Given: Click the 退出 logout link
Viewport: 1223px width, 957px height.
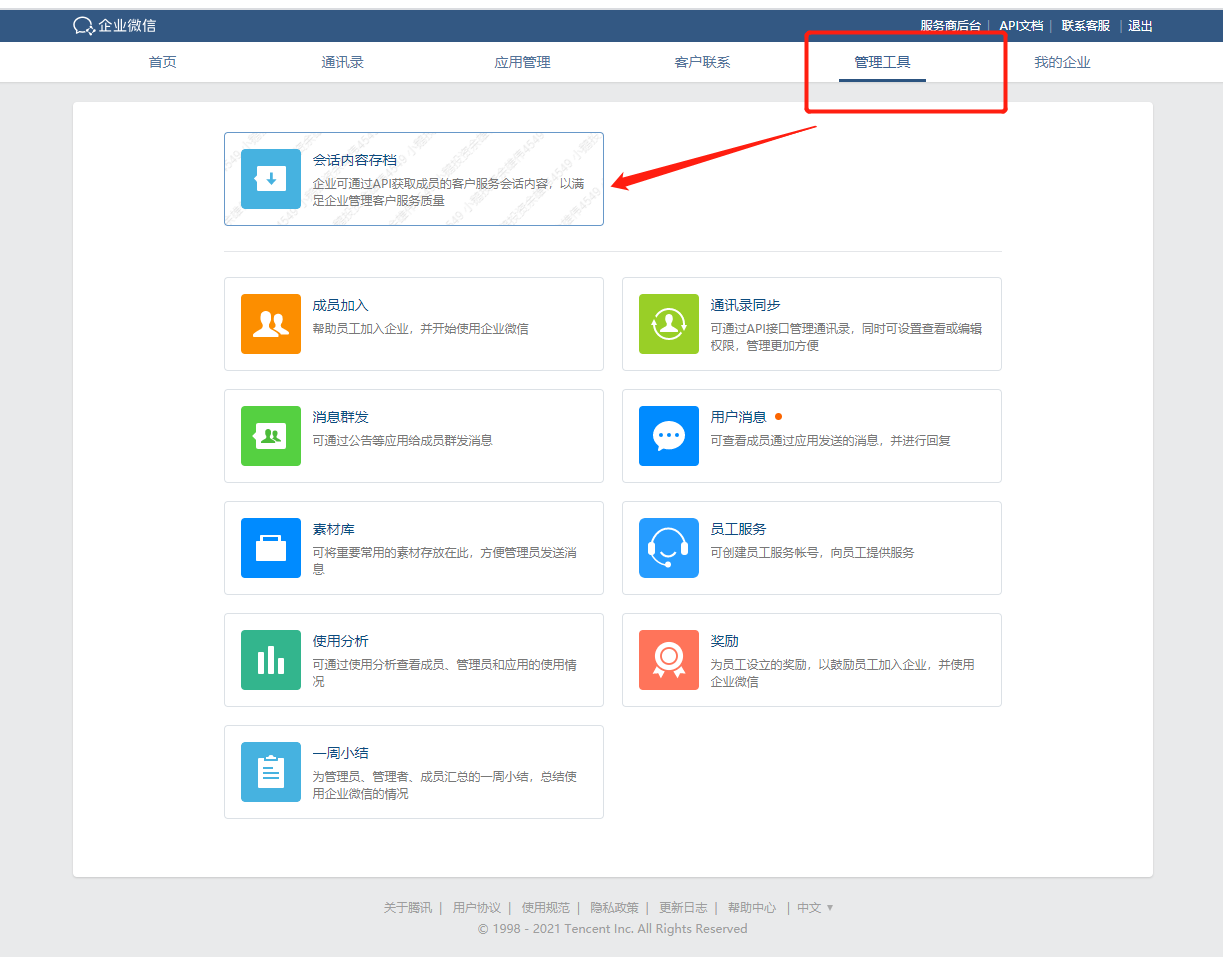Looking at the screenshot, I should [x=1140, y=26].
